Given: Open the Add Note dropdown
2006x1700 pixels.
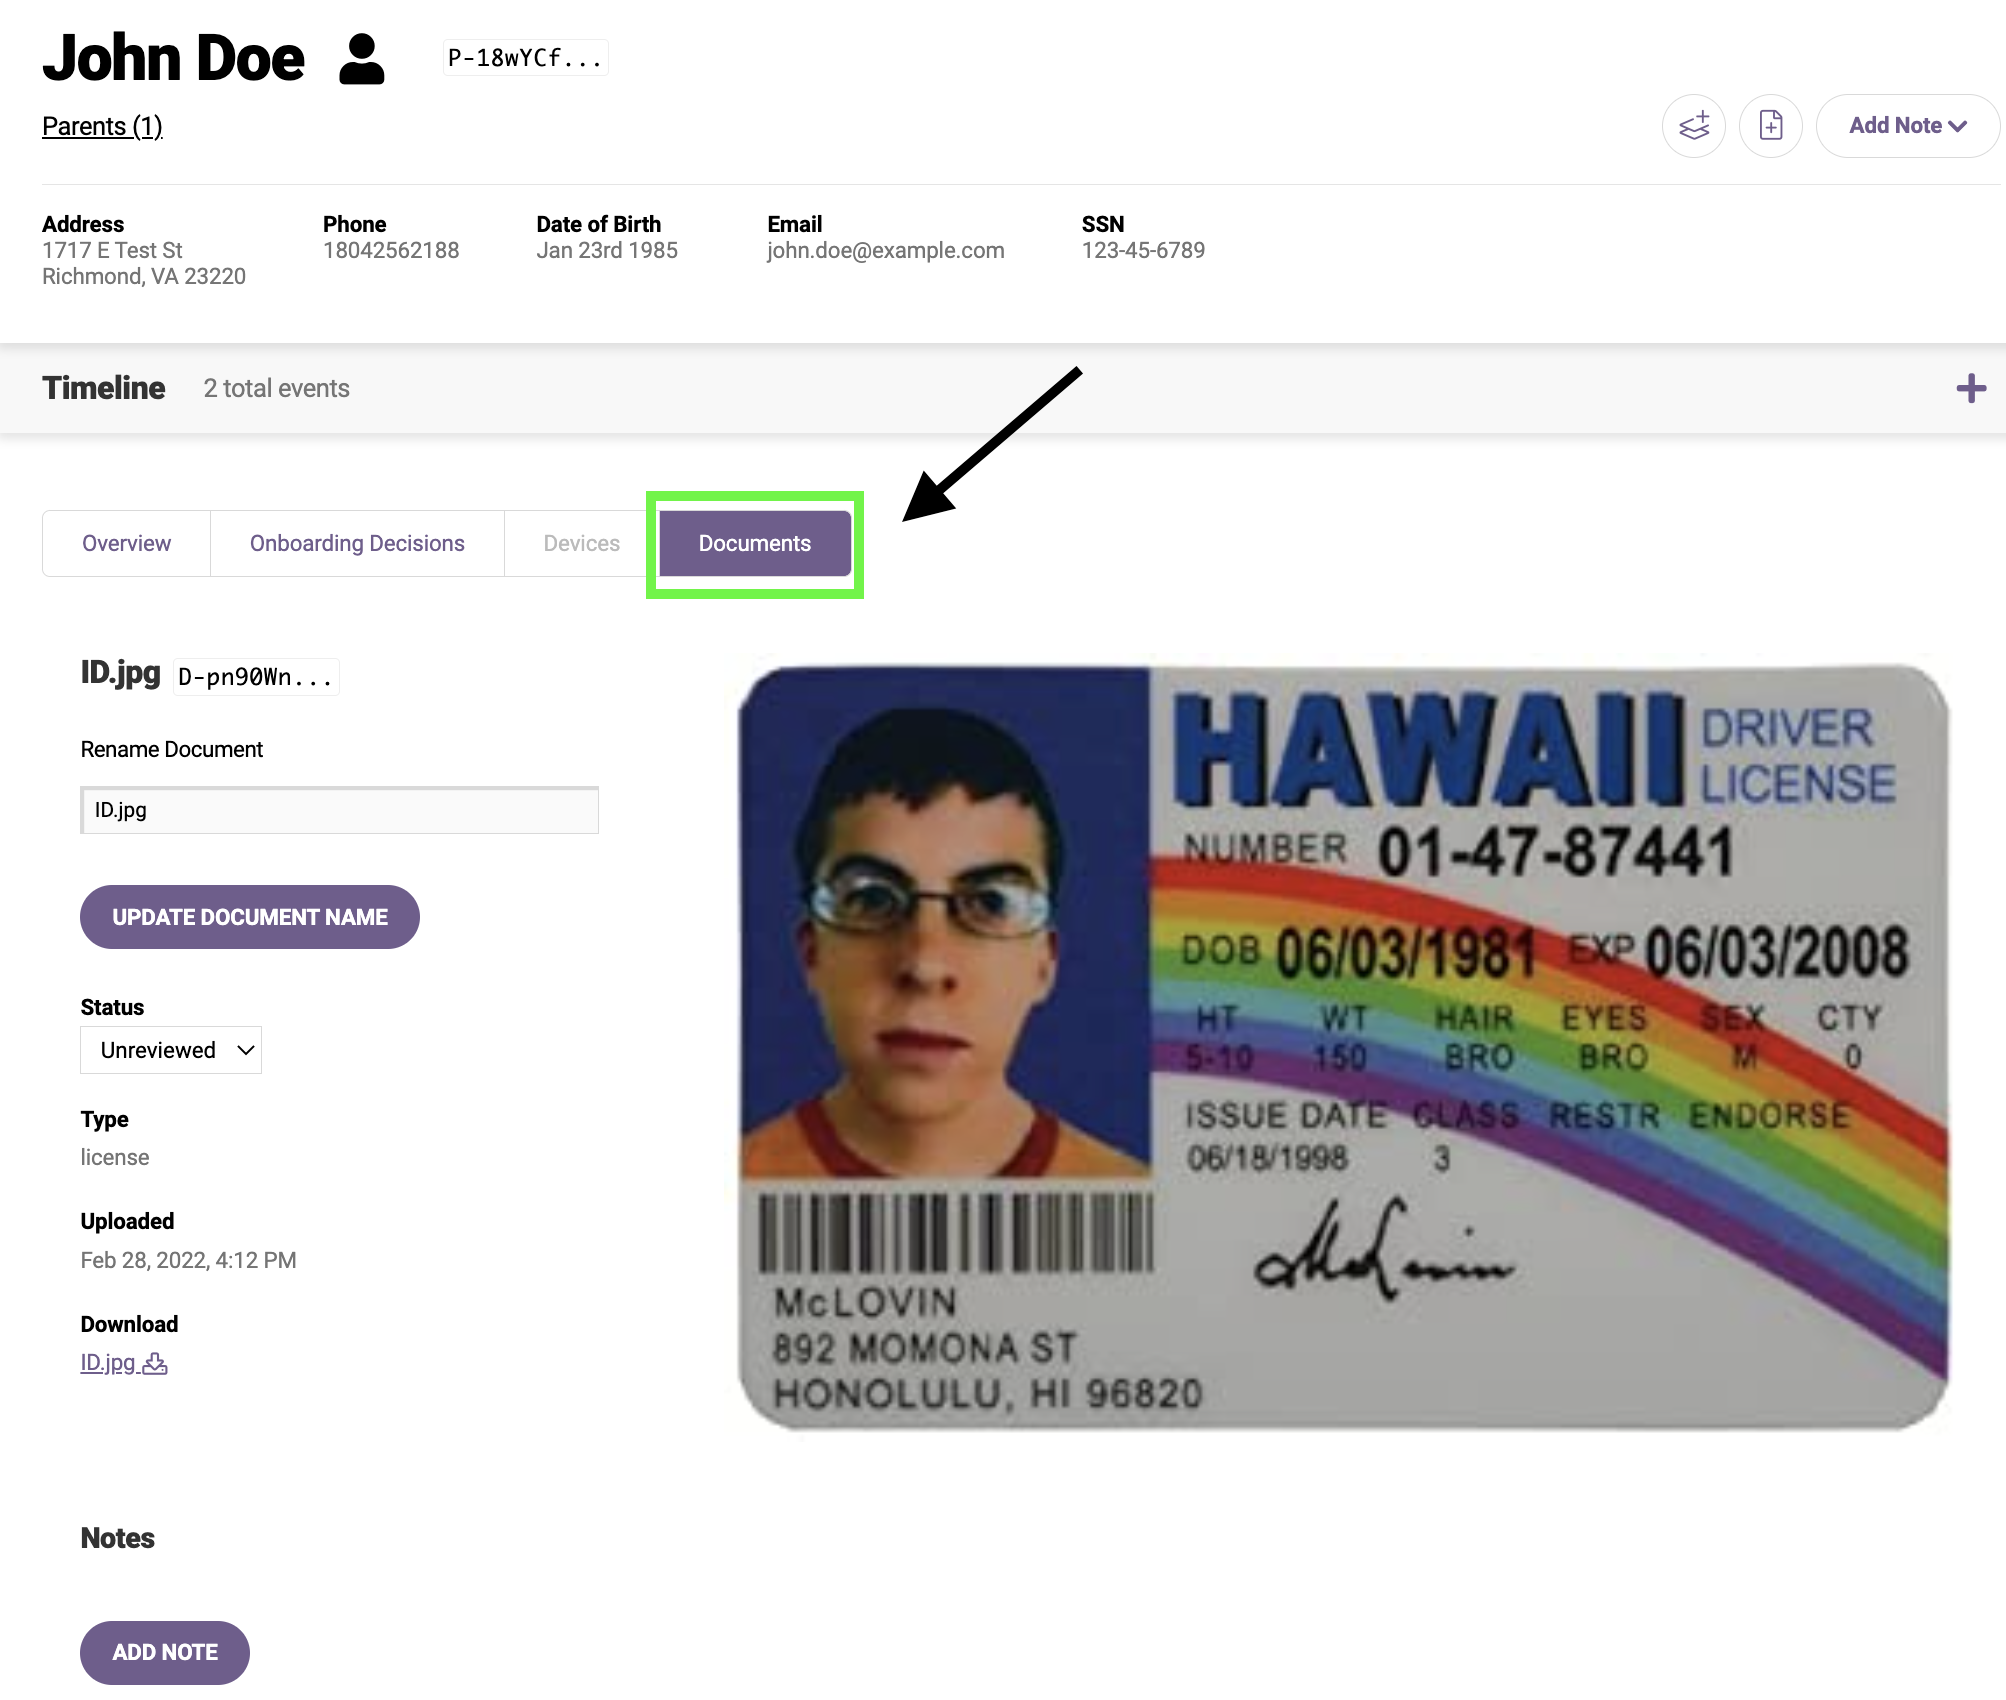Looking at the screenshot, I should (x=1907, y=126).
